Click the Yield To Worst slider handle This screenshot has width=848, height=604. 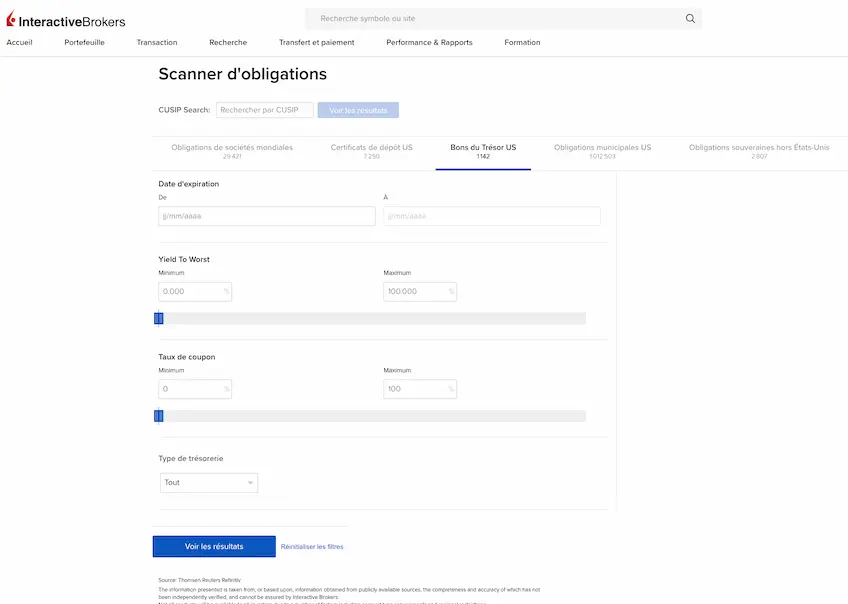click(x=158, y=318)
